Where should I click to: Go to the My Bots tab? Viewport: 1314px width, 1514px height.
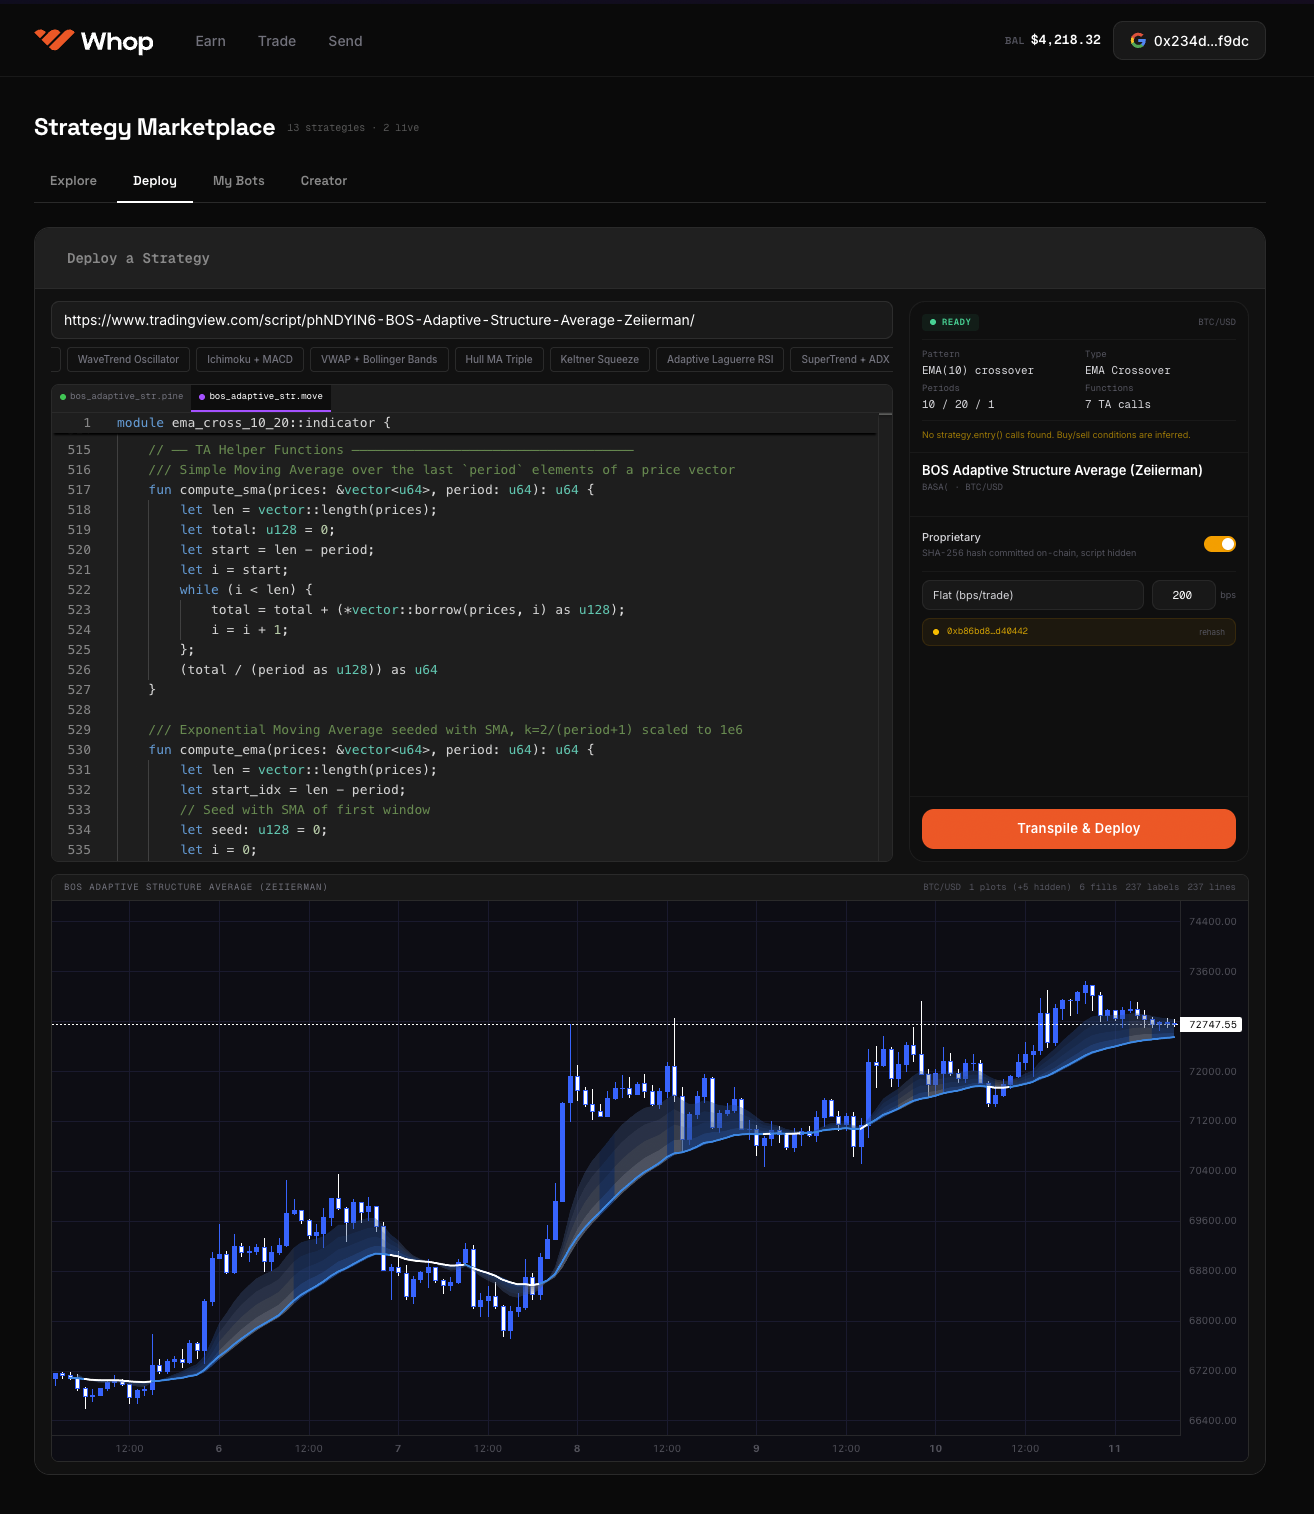click(239, 181)
